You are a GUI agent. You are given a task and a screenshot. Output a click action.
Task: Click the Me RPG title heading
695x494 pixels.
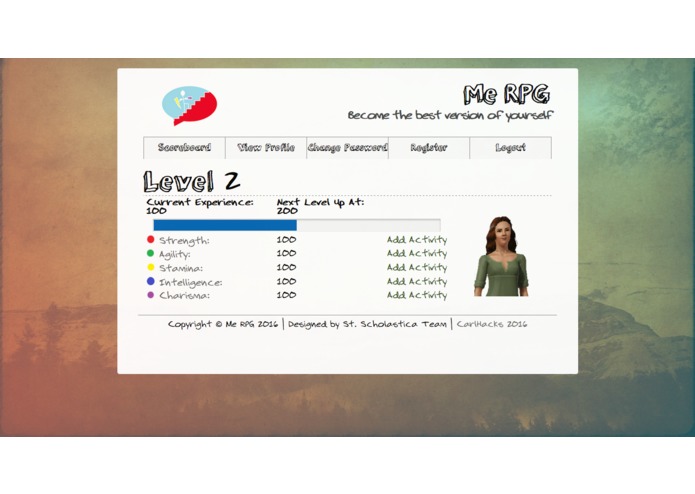point(507,94)
